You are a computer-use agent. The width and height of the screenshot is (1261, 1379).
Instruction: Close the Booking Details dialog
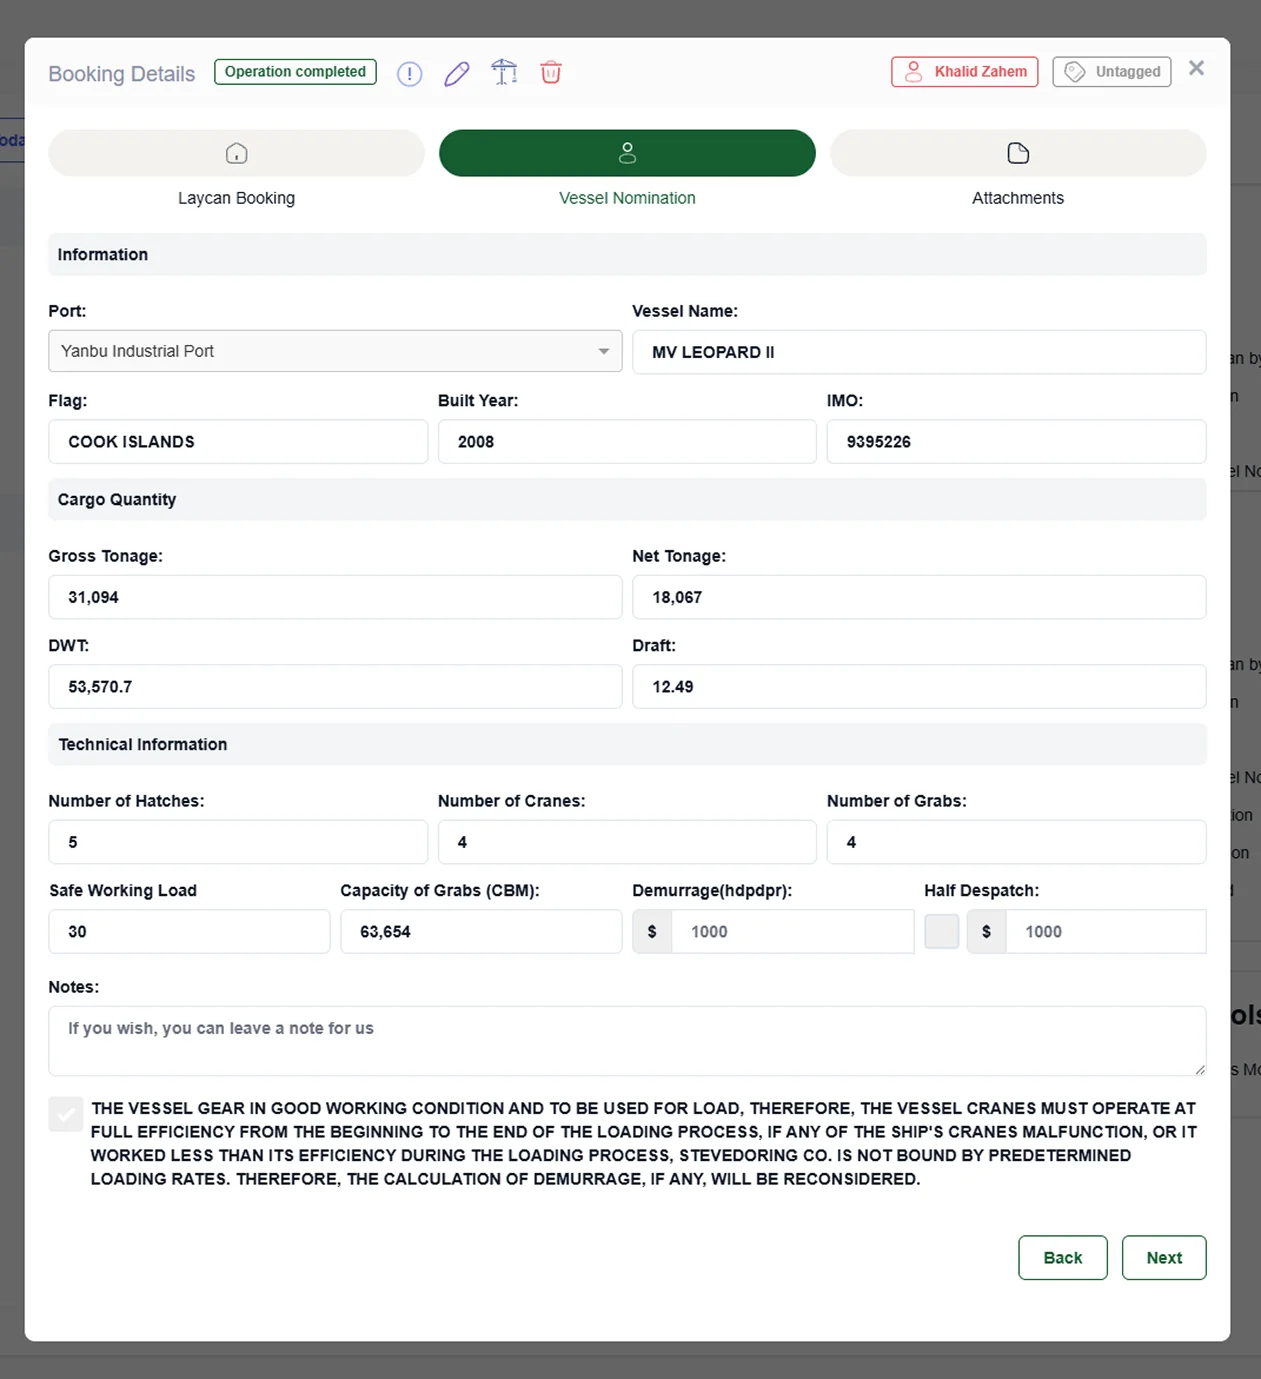point(1196,68)
